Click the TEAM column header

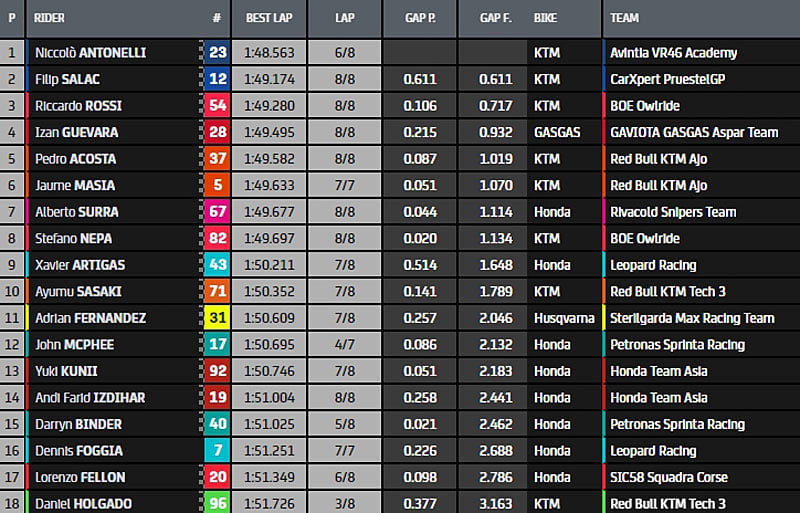click(x=625, y=19)
